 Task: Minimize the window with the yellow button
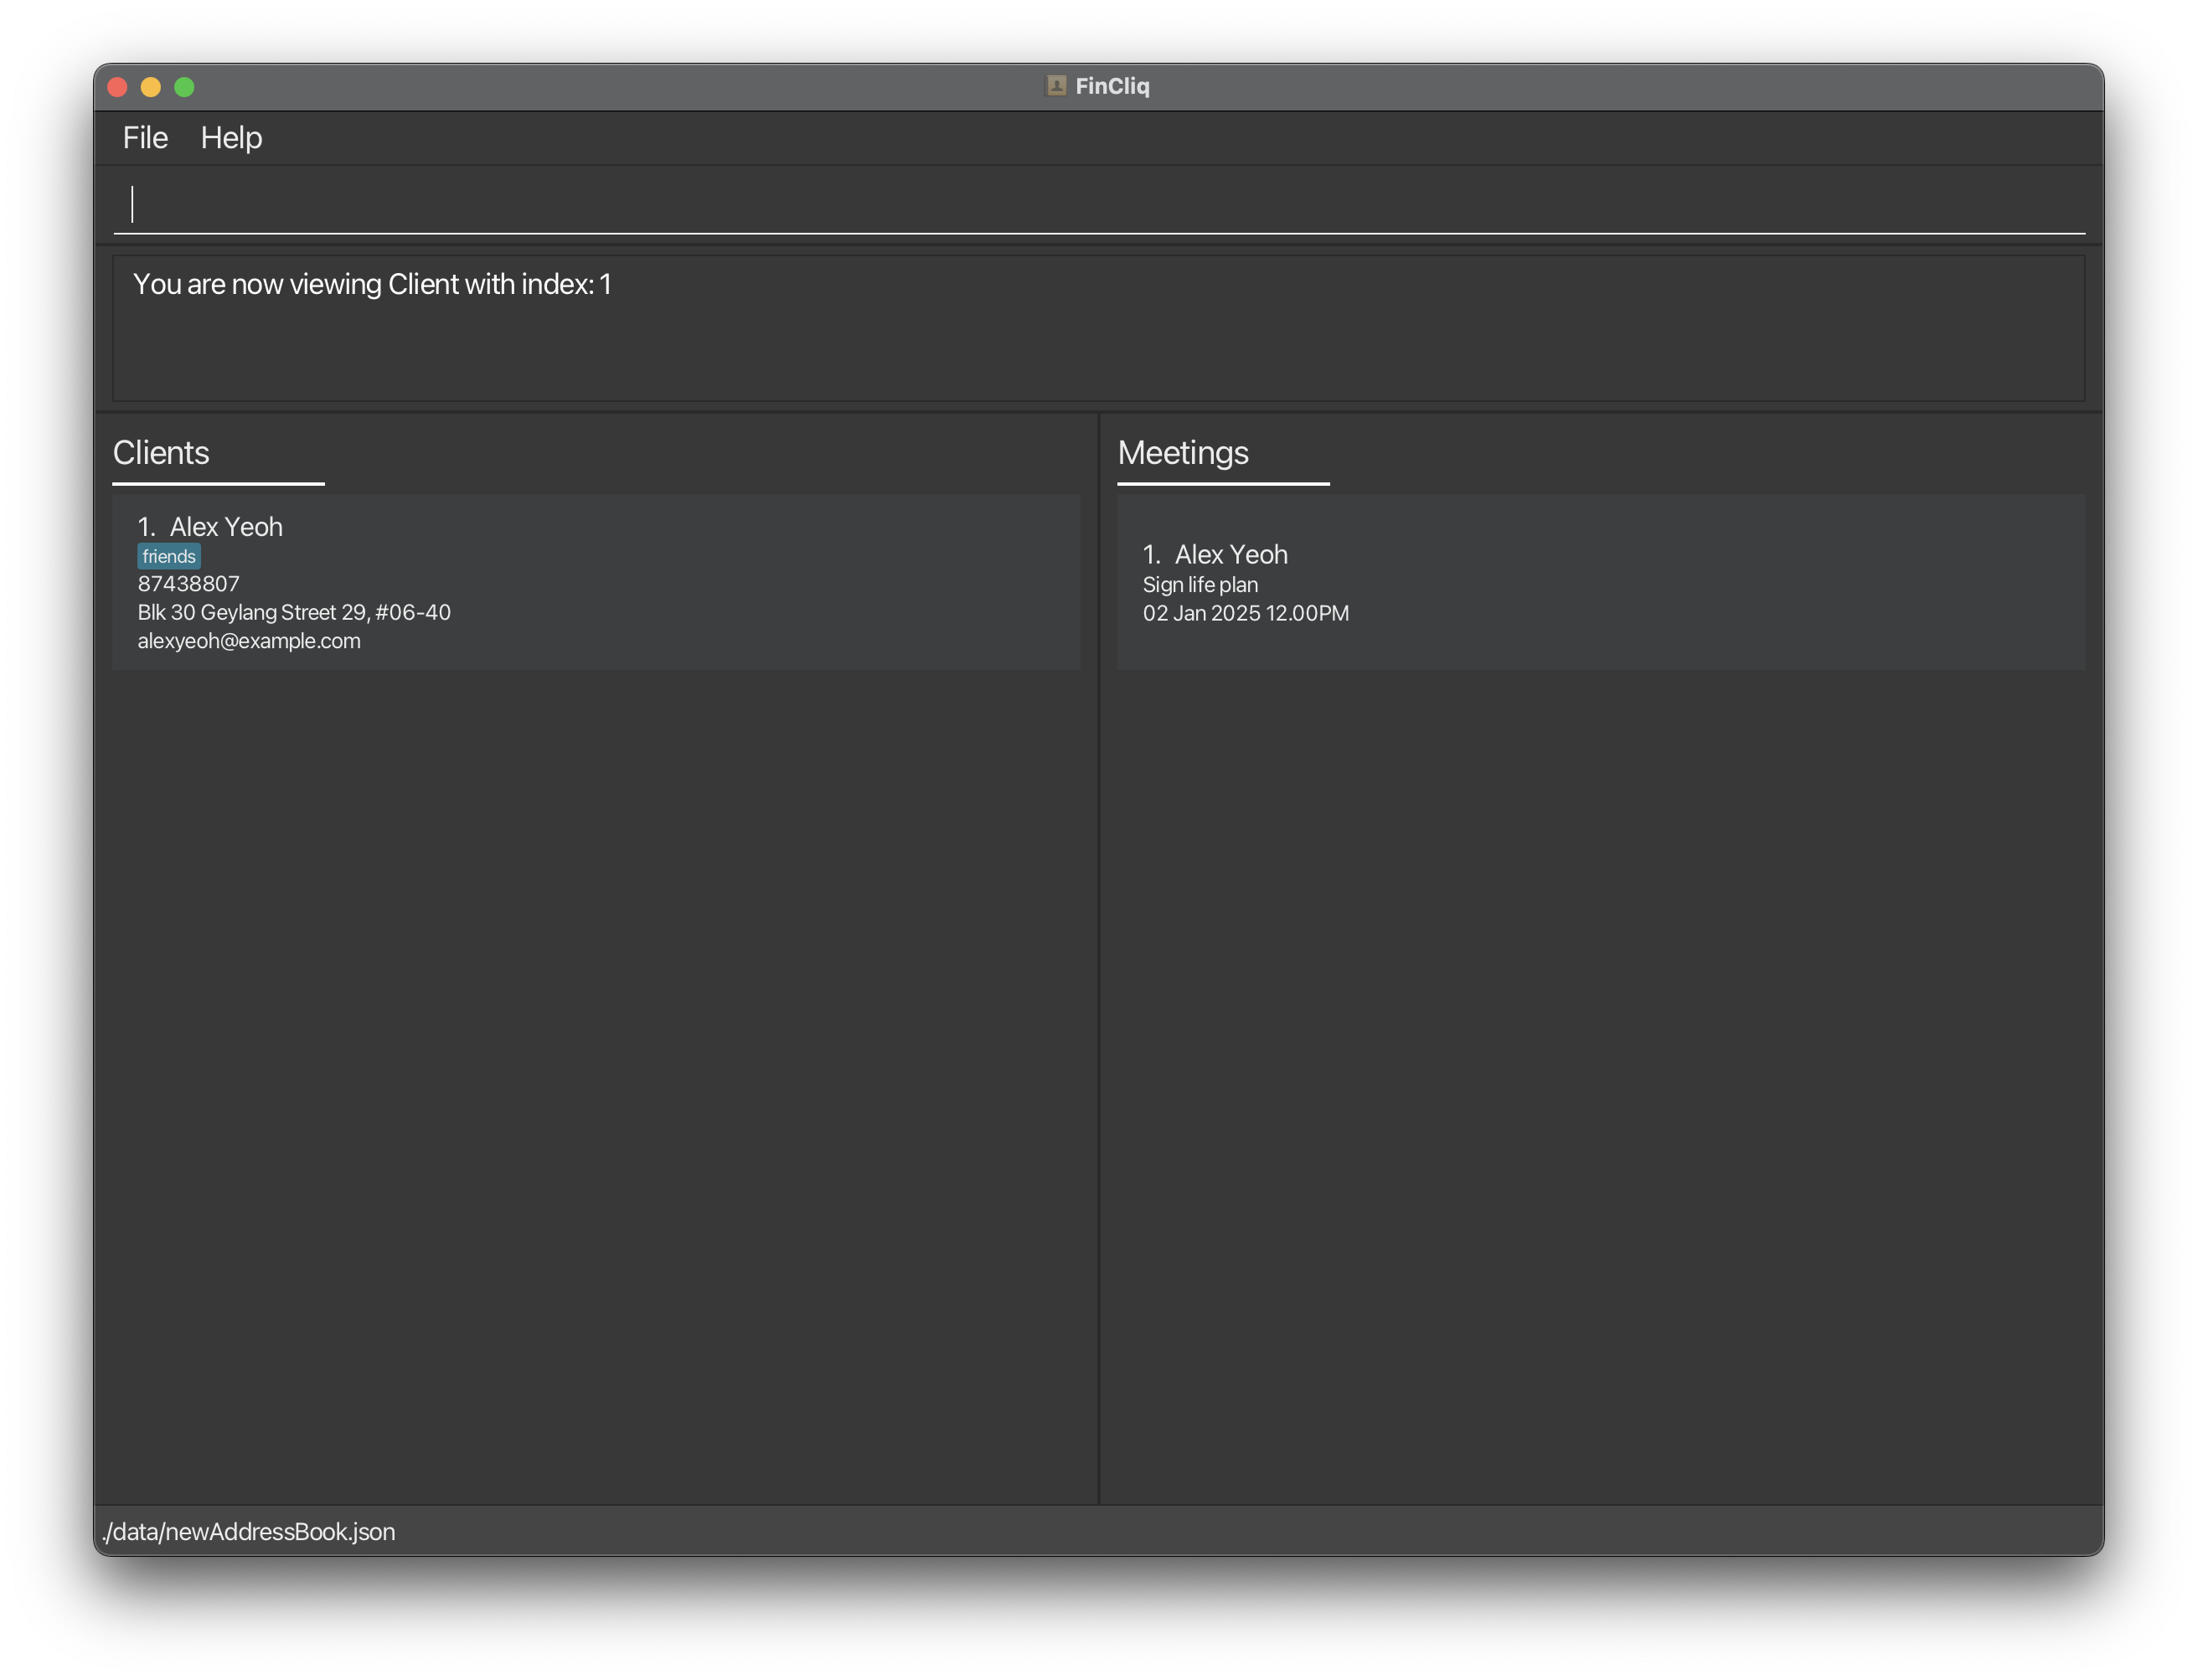[151, 87]
